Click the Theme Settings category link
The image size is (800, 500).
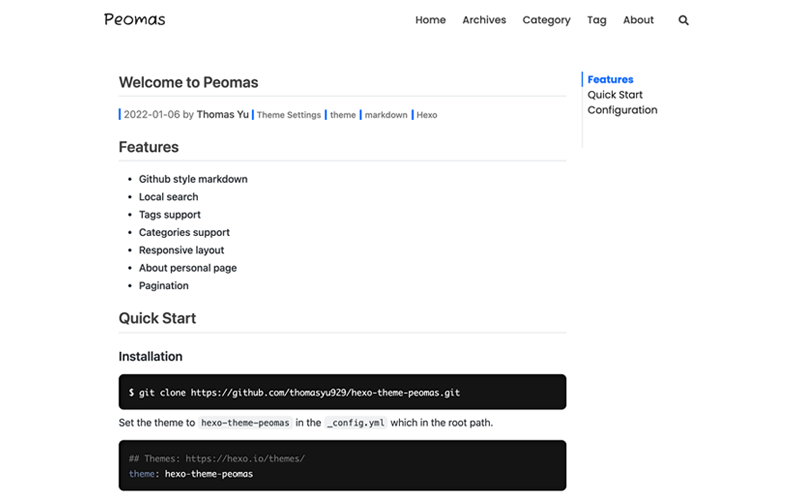(x=289, y=115)
